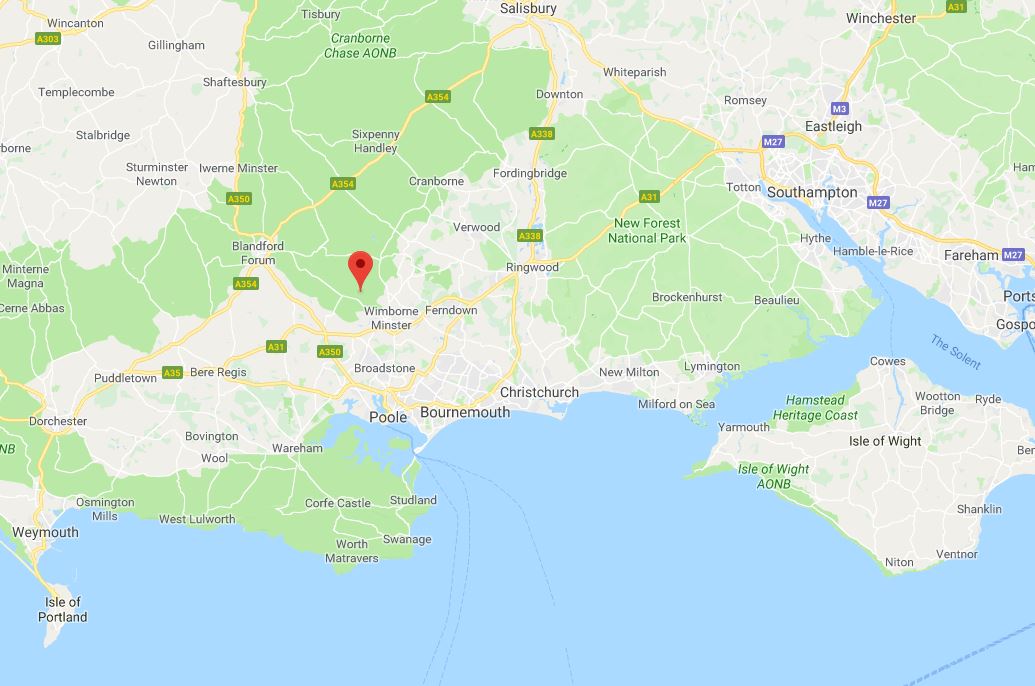Click the Hamstead Heritage Coast label
Image resolution: width=1035 pixels, height=686 pixels.
coord(815,407)
